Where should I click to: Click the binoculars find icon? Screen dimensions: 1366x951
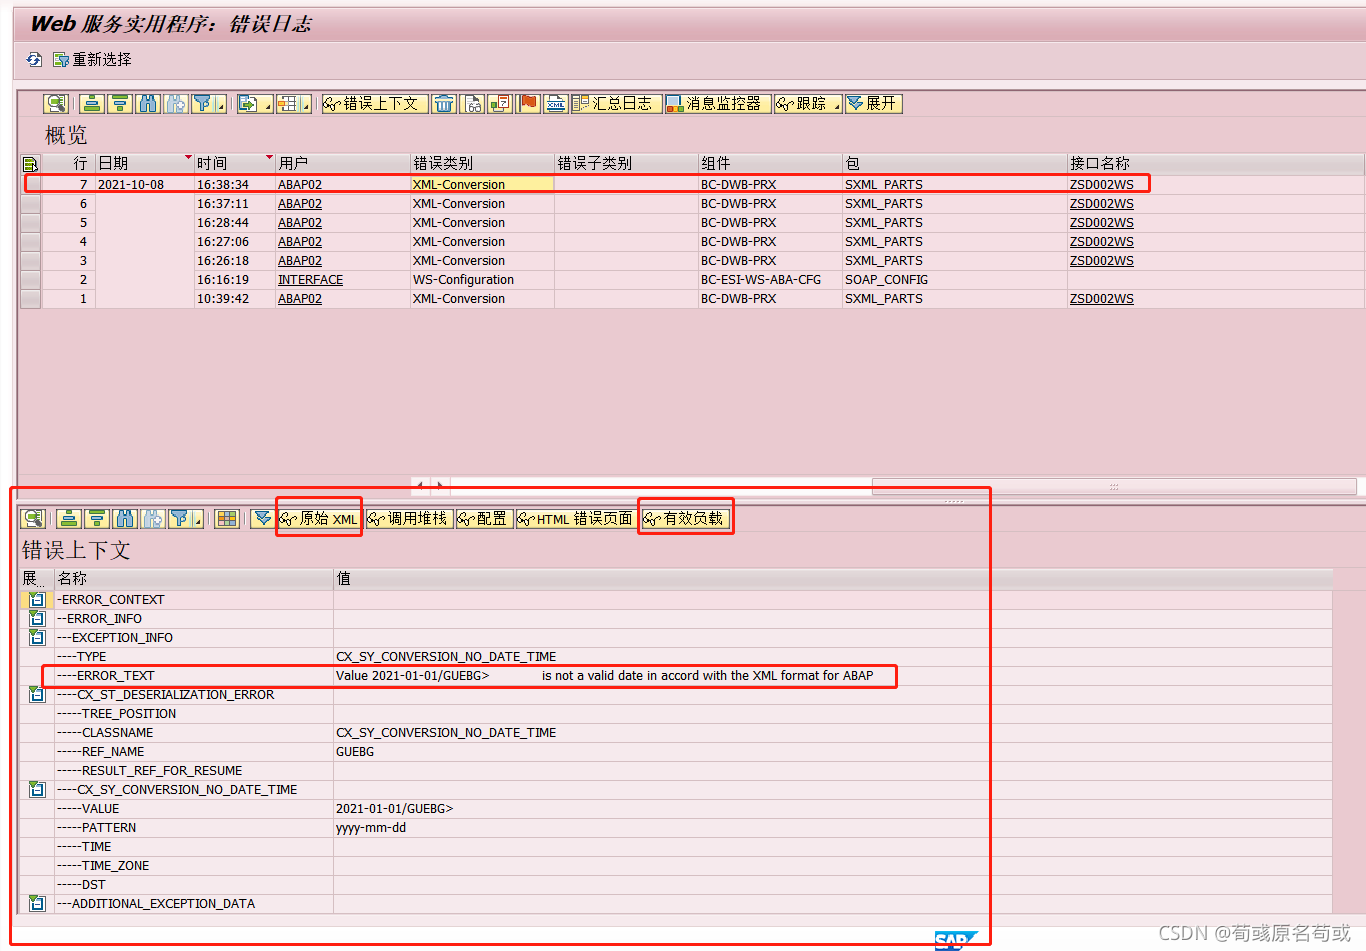147,103
